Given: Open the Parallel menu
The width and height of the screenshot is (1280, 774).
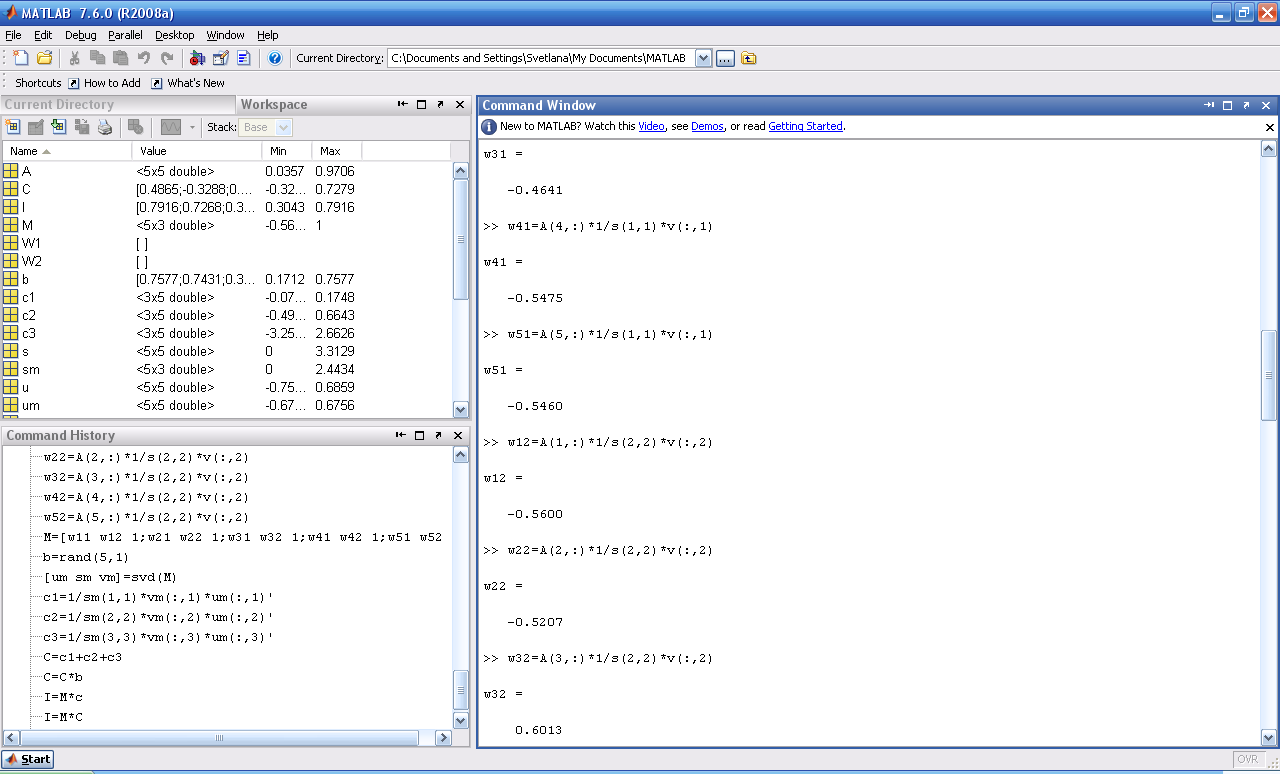Looking at the screenshot, I should 126,35.
